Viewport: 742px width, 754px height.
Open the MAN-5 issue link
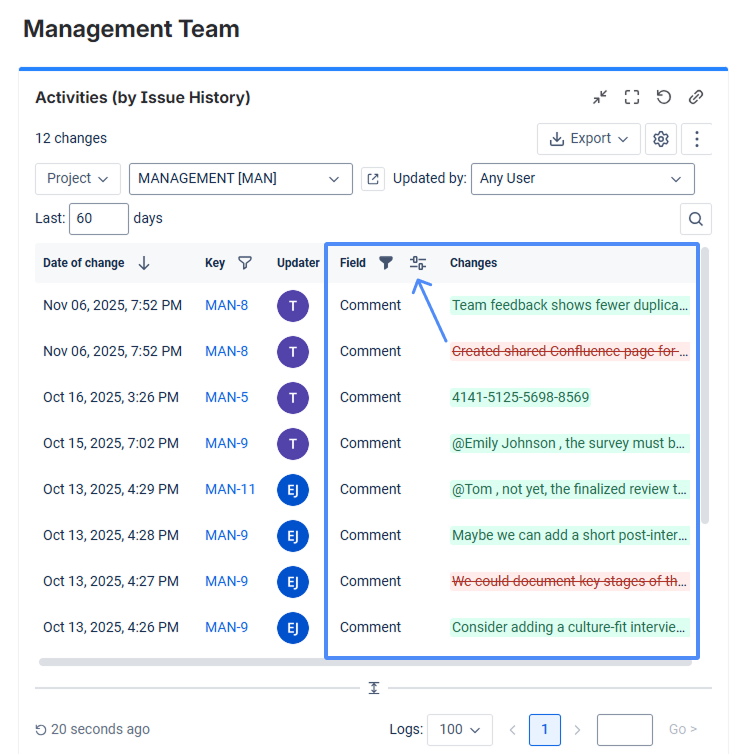tap(226, 397)
